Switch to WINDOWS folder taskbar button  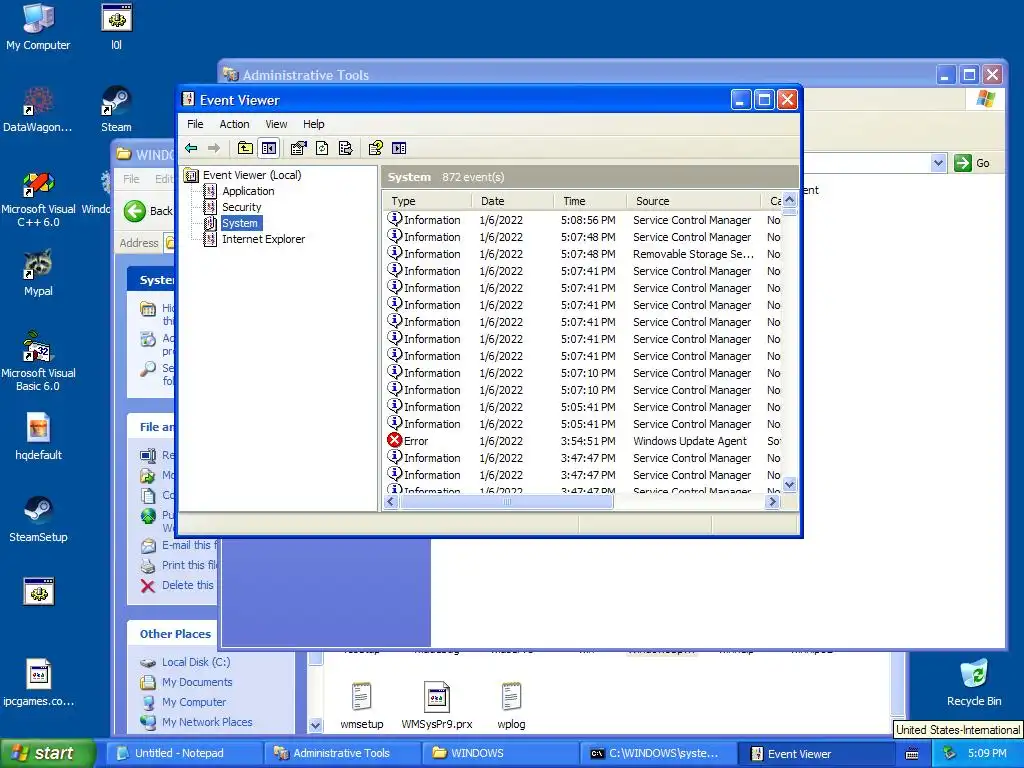click(x=500, y=753)
